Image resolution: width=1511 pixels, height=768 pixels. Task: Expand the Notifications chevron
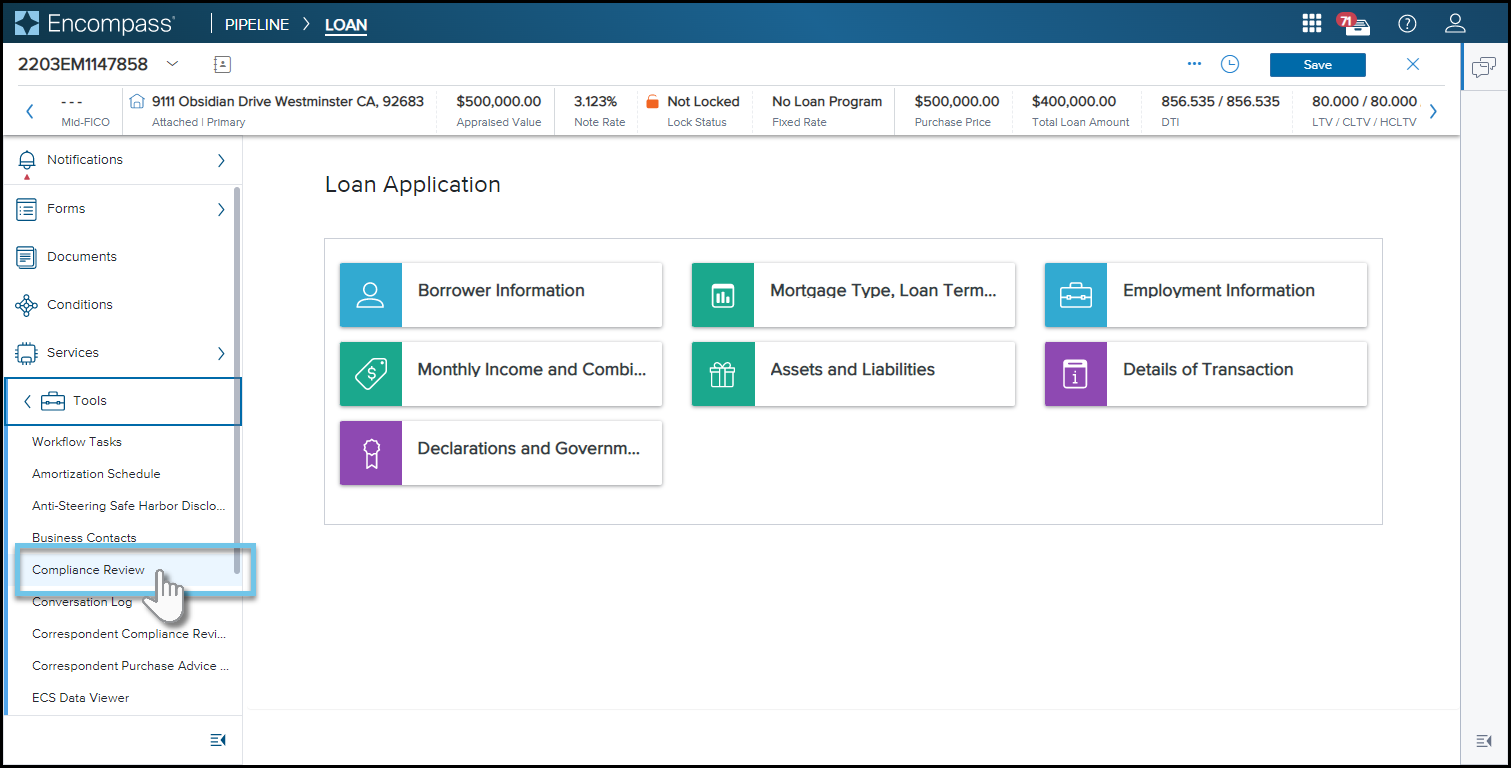(221, 160)
